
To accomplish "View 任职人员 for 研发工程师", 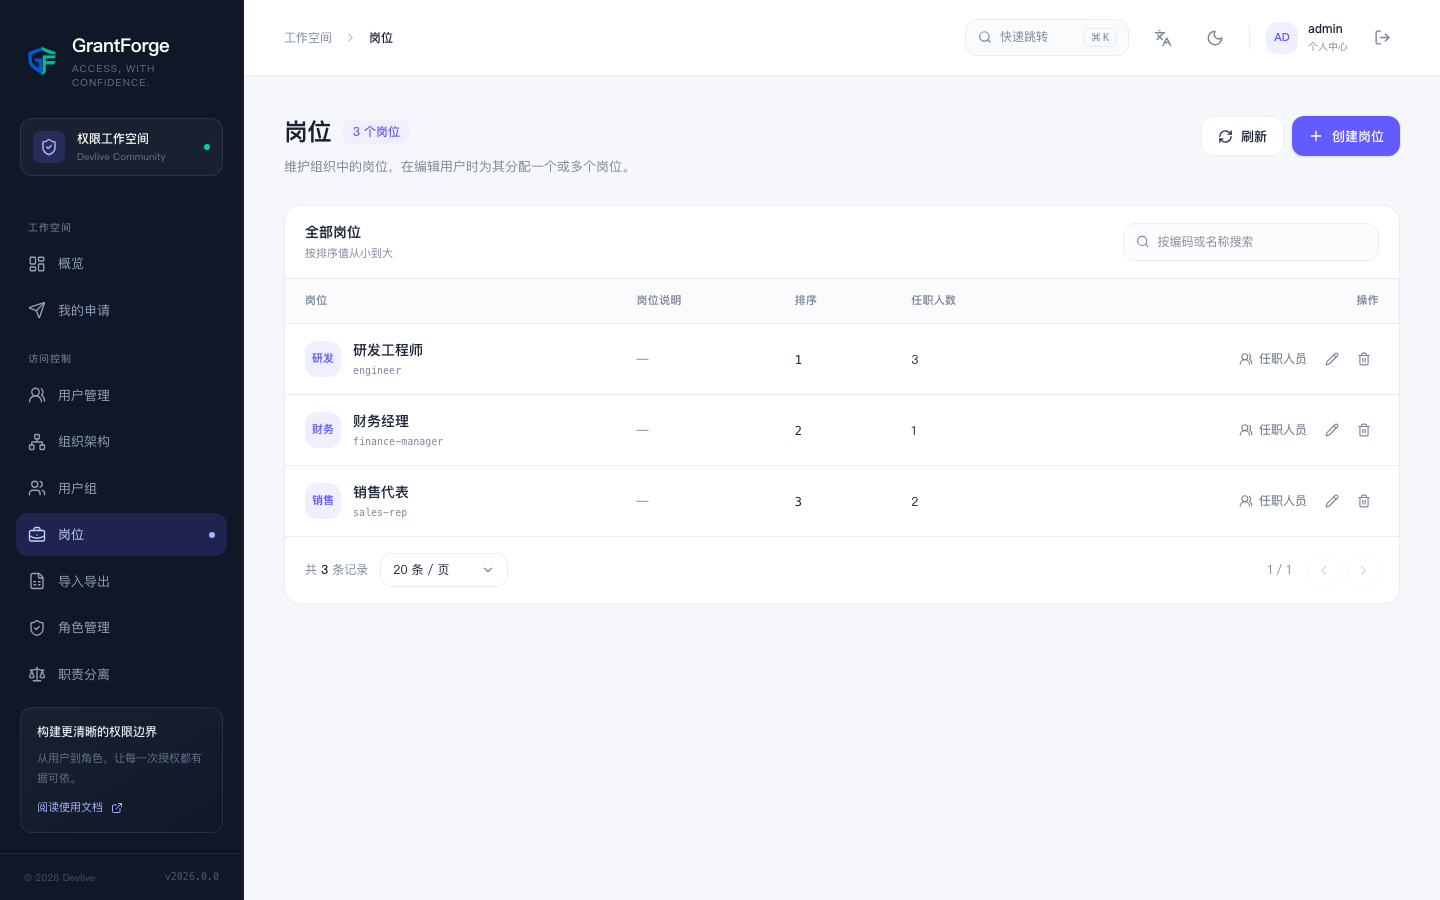I will (1273, 359).
